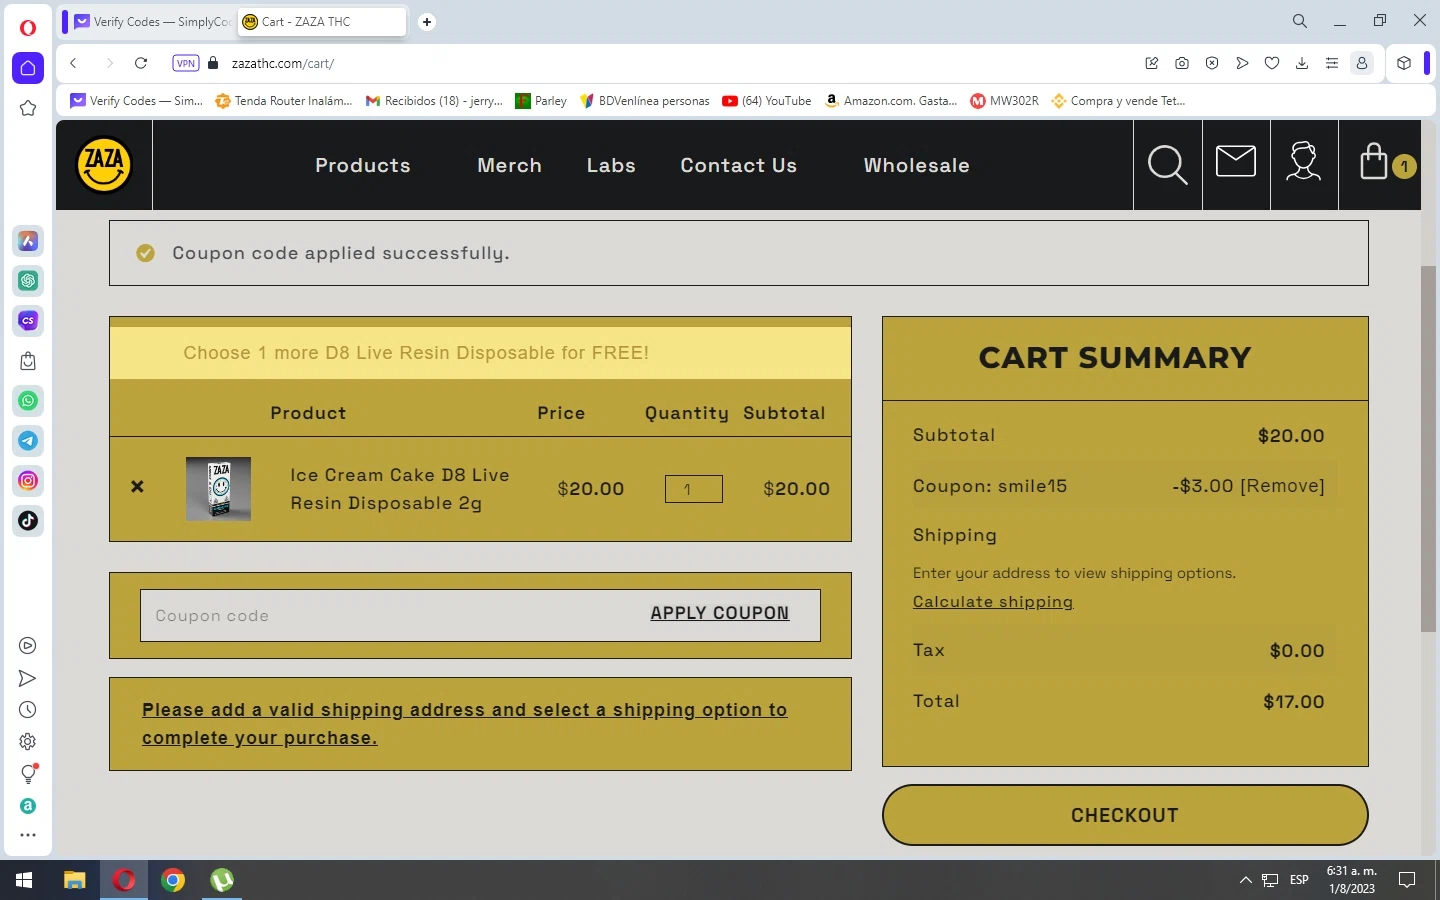Open Instagram in Opera sidebar
Image resolution: width=1440 pixels, height=900 pixels.
pos(28,481)
